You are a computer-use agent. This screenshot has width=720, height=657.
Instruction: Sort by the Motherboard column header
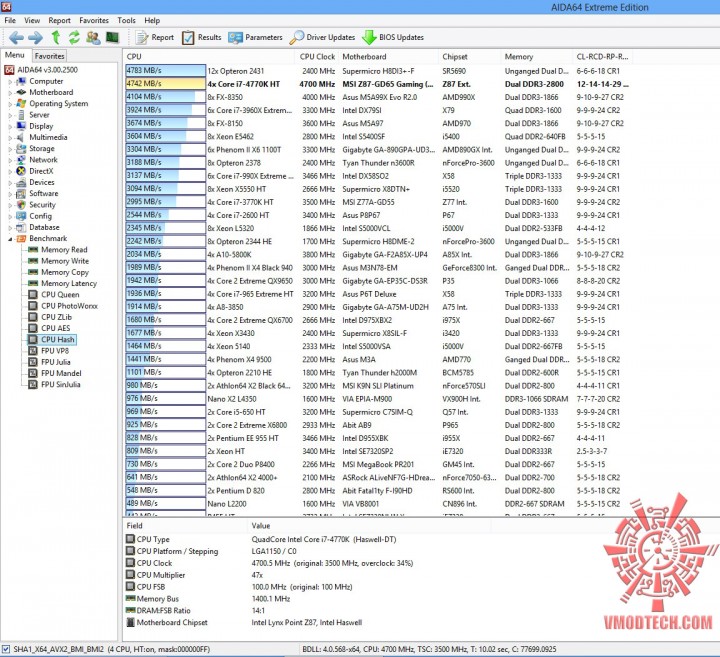[x=389, y=57]
